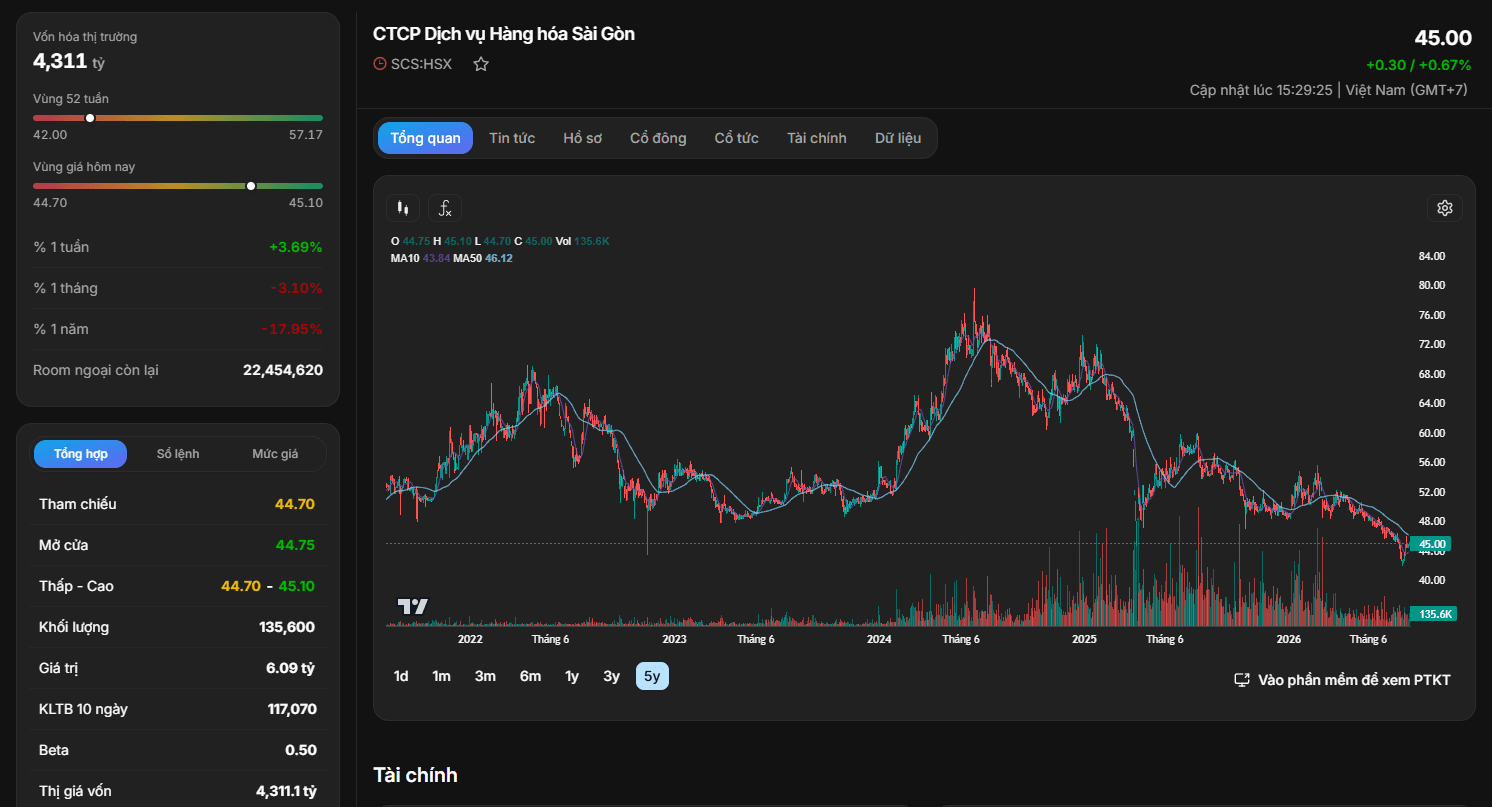The width and height of the screenshot is (1492, 807).
Task: Add SCS to favorites with star icon
Action: (481, 64)
